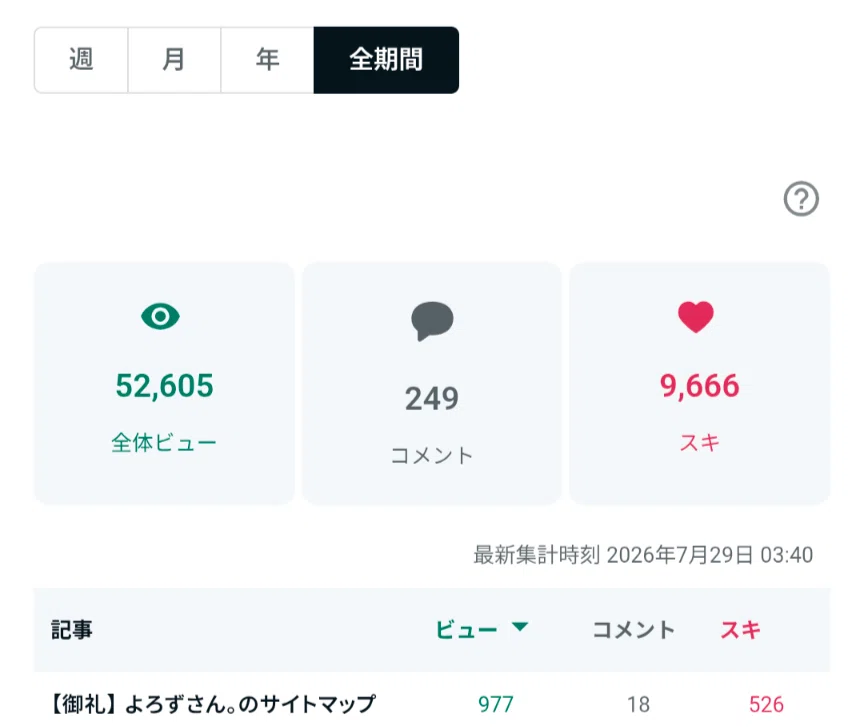Select the 全期間 period tab
Viewport: 864px width, 727px height.
click(x=386, y=60)
